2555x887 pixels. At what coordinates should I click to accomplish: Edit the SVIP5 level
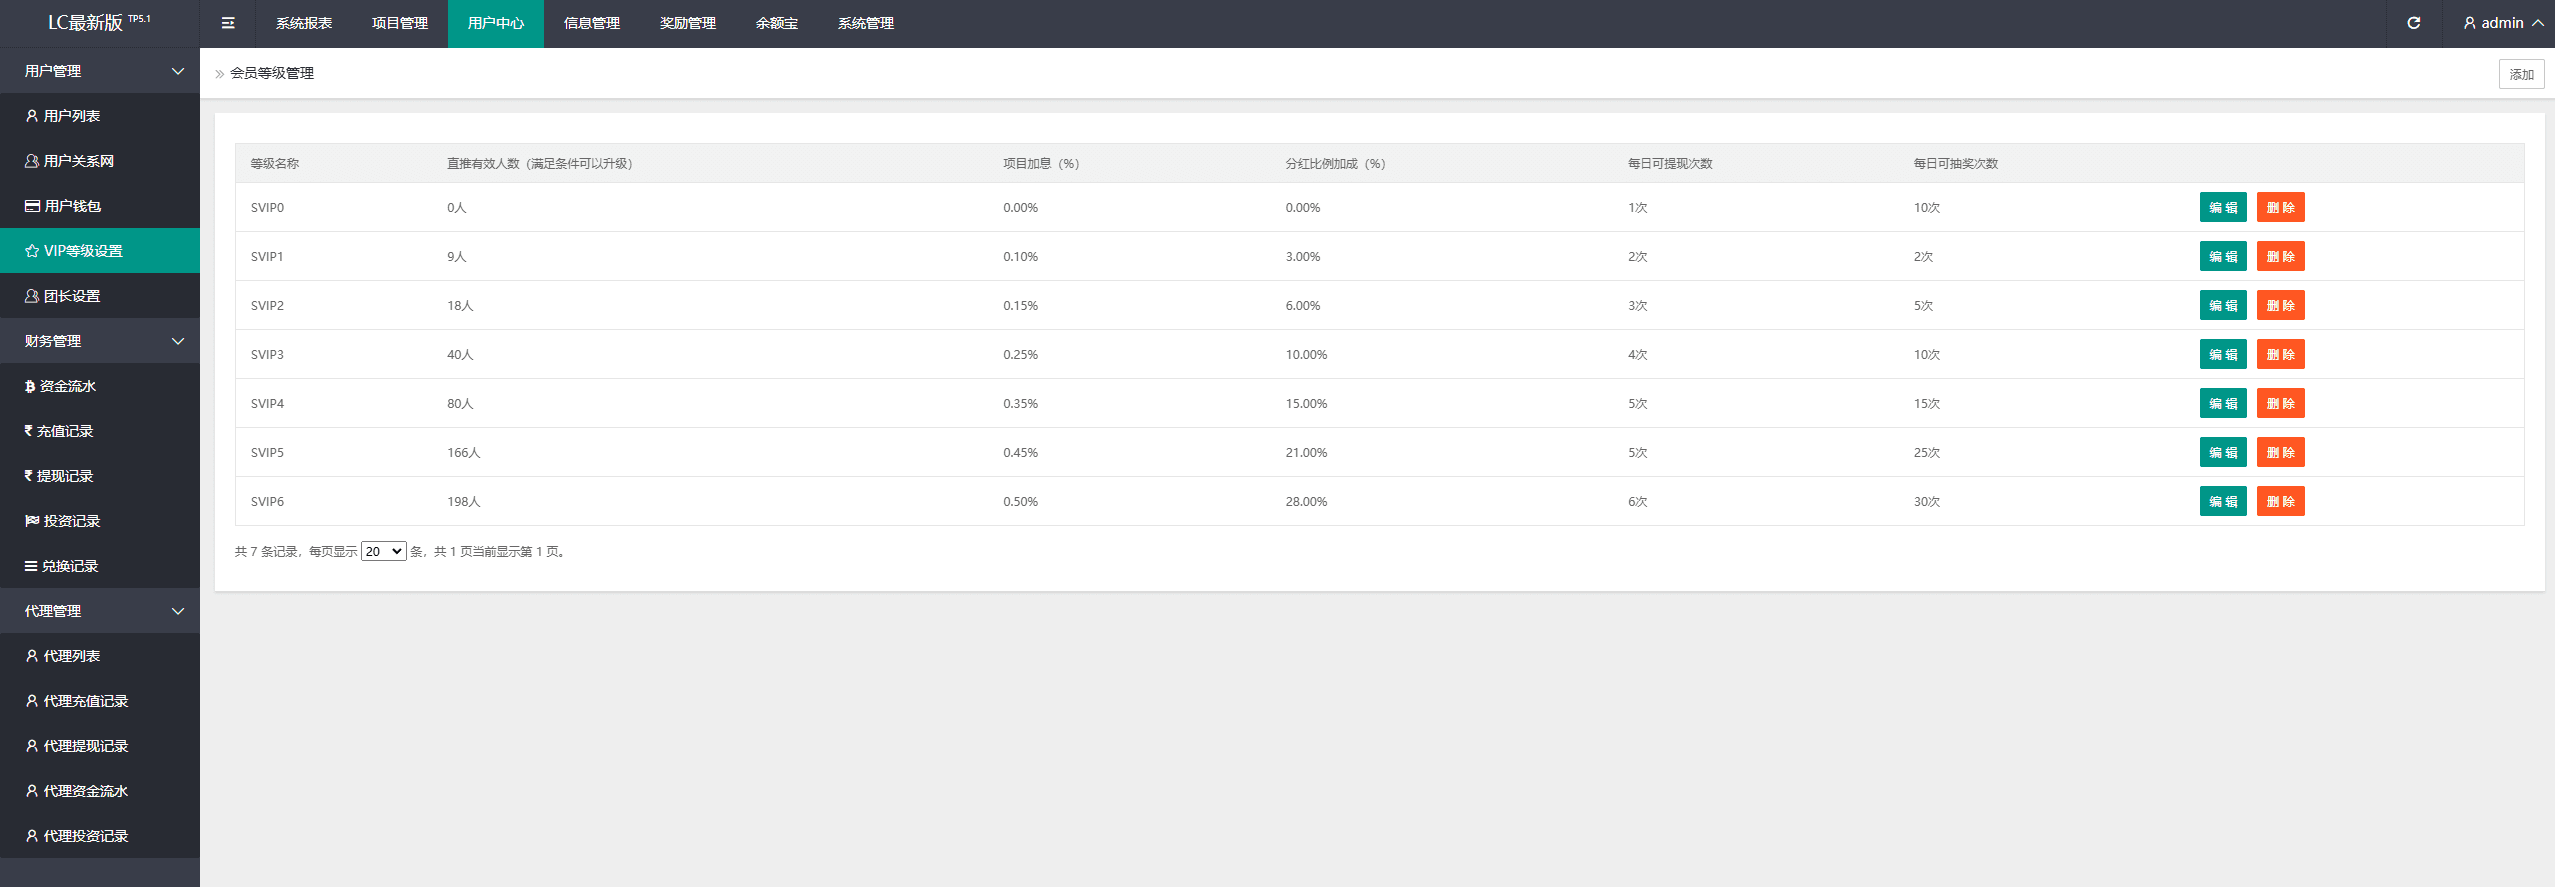(x=2223, y=452)
